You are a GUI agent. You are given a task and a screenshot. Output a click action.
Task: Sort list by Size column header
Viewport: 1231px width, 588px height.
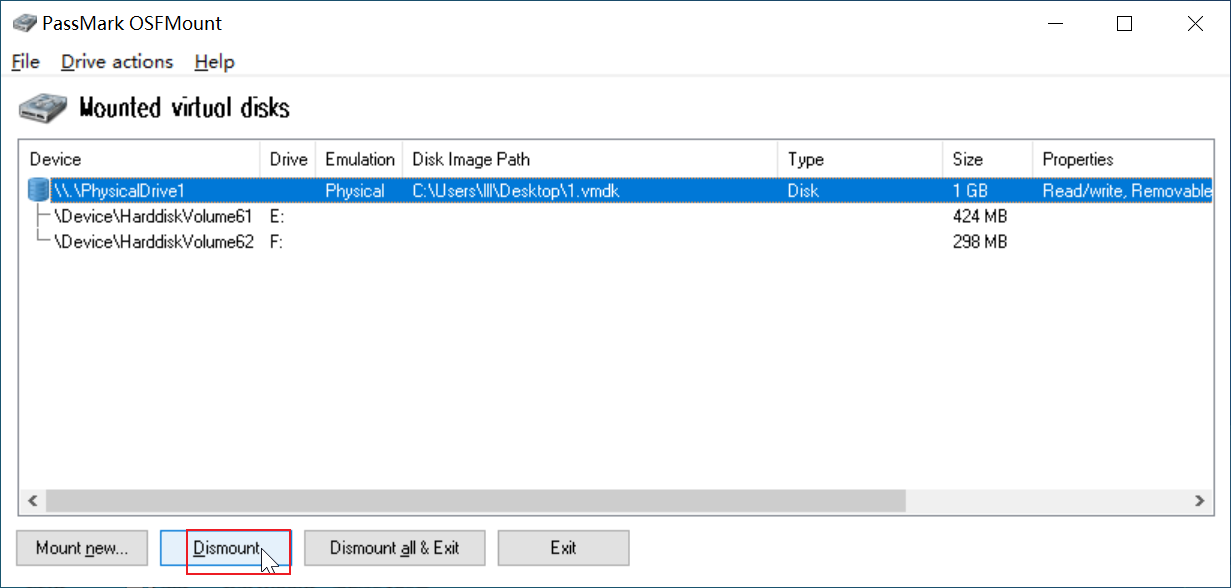click(987, 159)
